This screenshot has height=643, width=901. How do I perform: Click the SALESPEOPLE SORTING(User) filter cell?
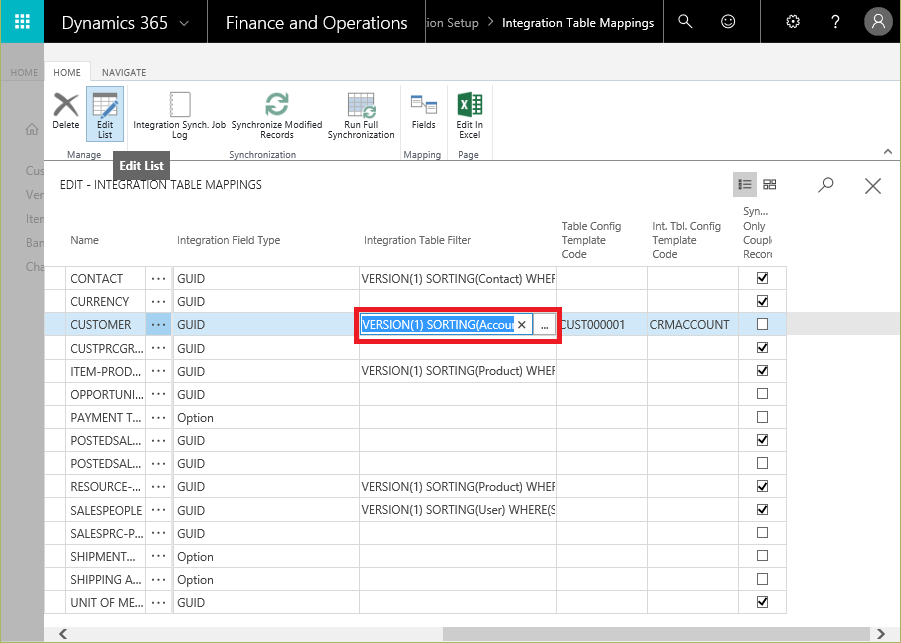[457, 510]
